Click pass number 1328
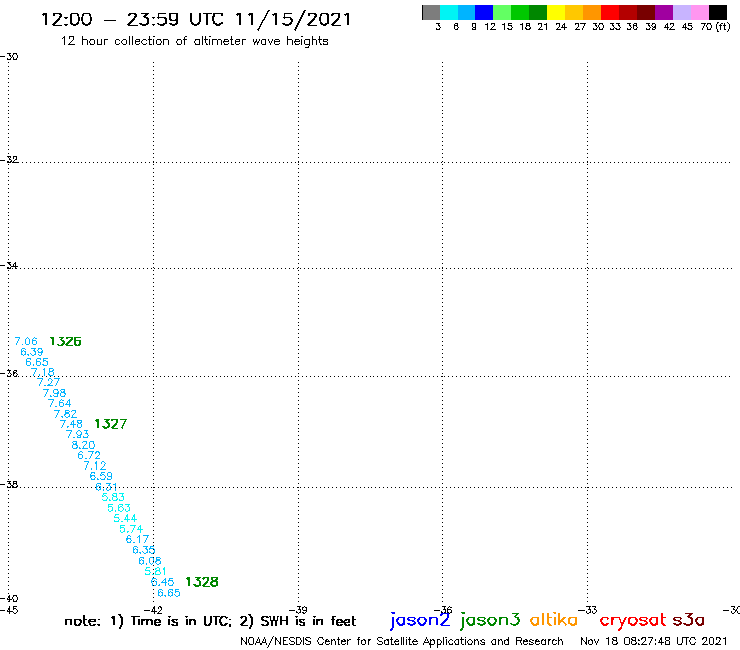 [202, 582]
